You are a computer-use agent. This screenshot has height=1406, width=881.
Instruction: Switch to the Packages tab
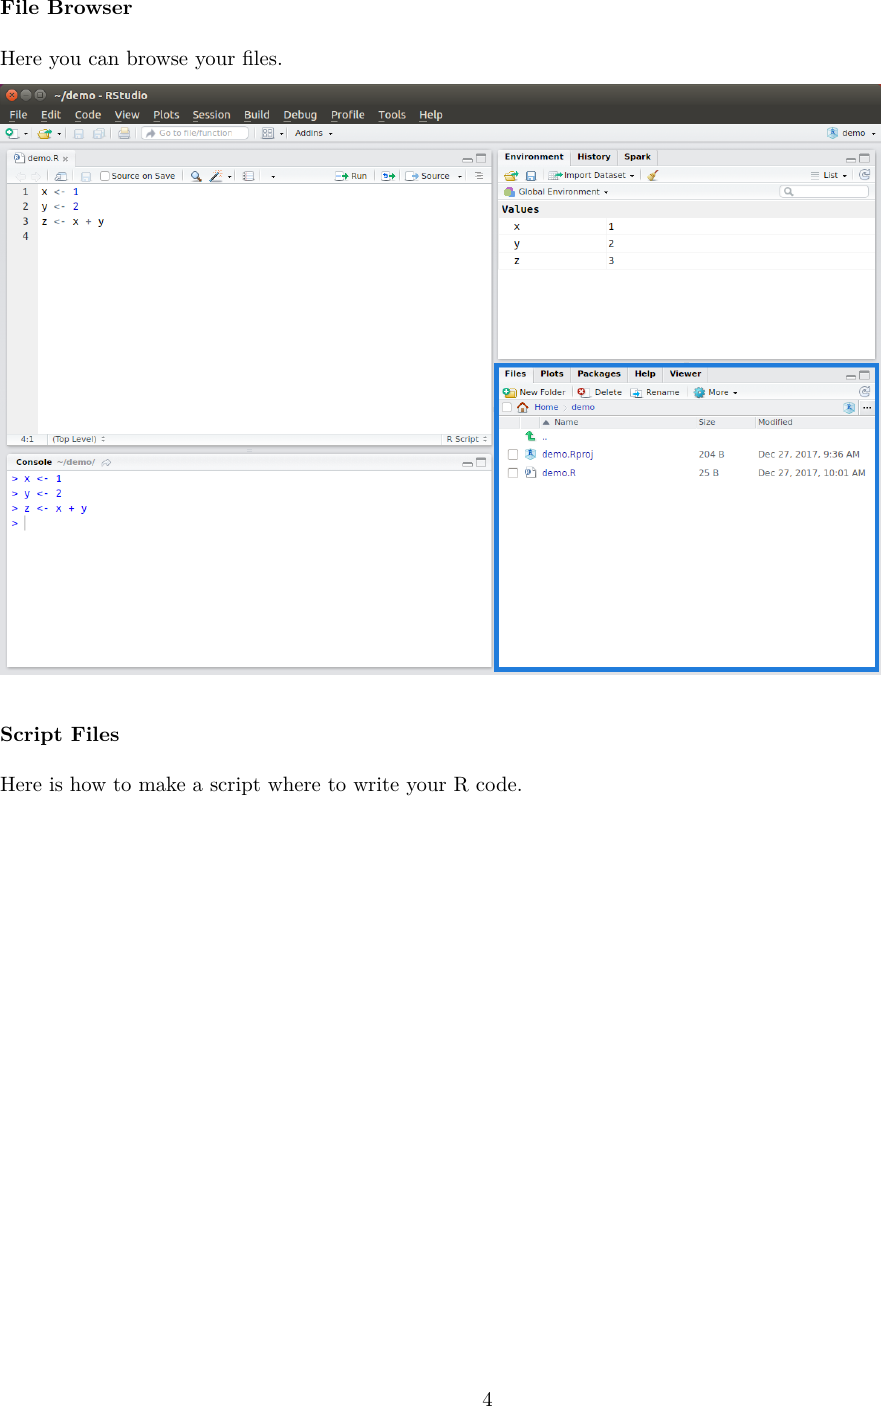click(599, 374)
